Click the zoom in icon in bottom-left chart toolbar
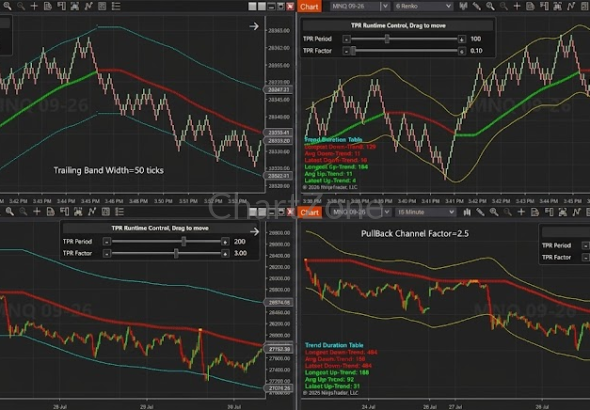The height and width of the screenshot is (410, 590). tap(10, 212)
